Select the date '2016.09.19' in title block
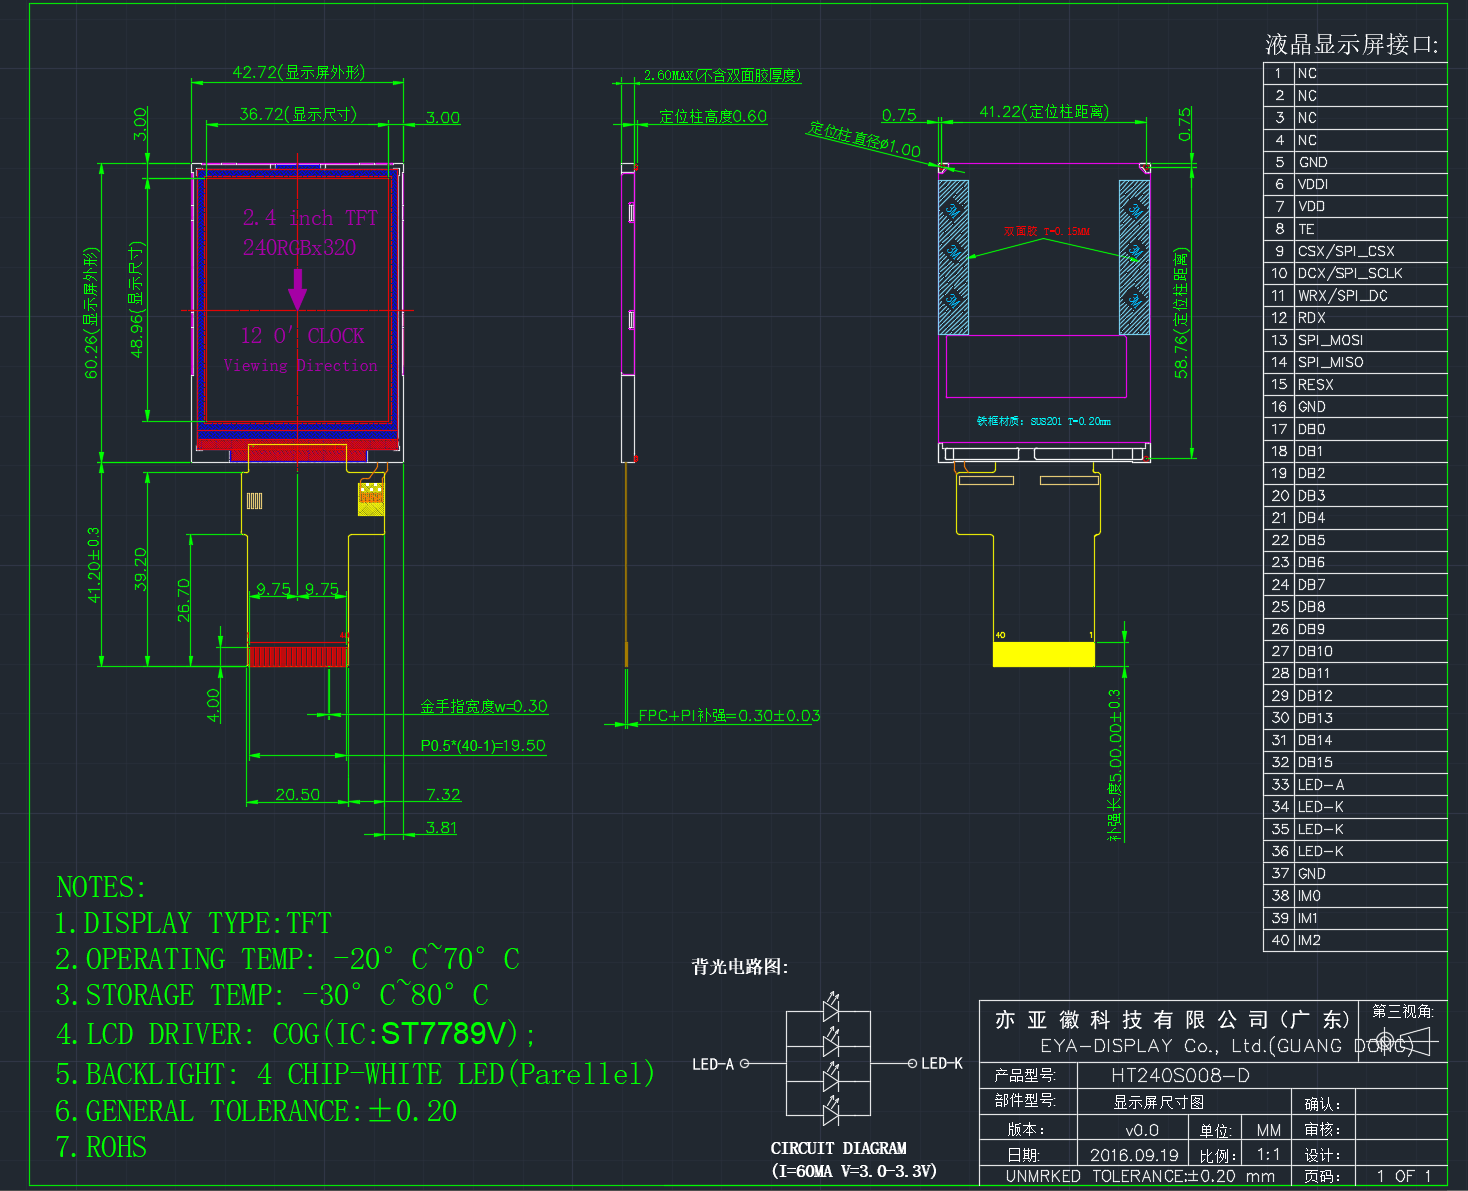The width and height of the screenshot is (1468, 1191). pos(1134,1155)
